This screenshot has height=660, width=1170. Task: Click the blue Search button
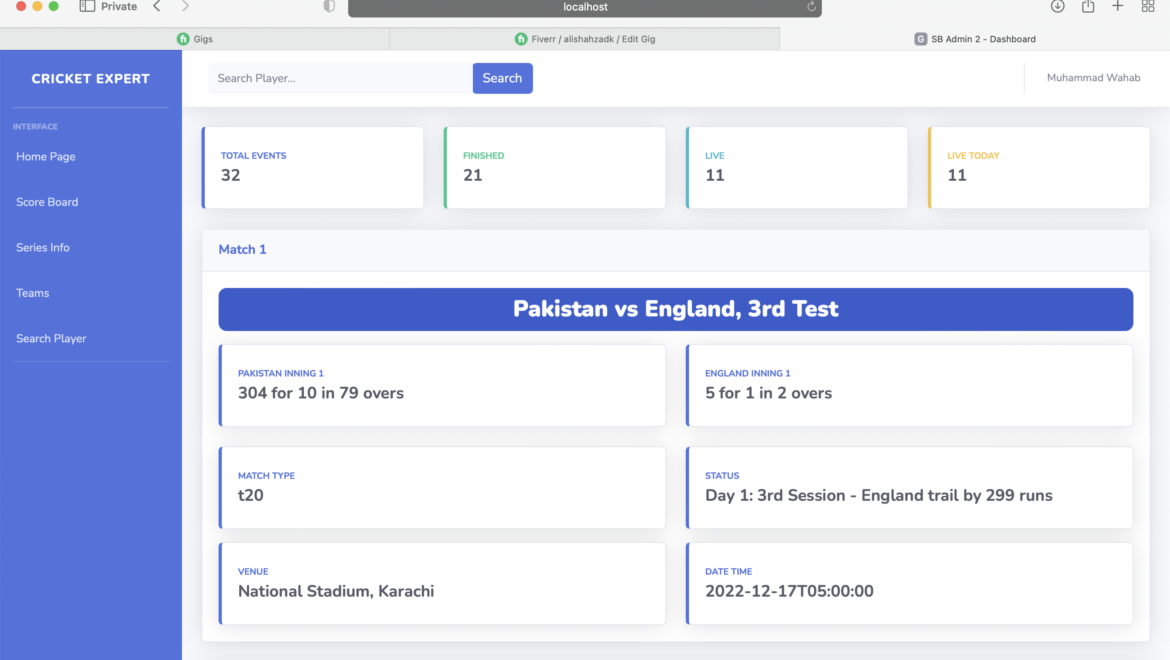click(502, 78)
